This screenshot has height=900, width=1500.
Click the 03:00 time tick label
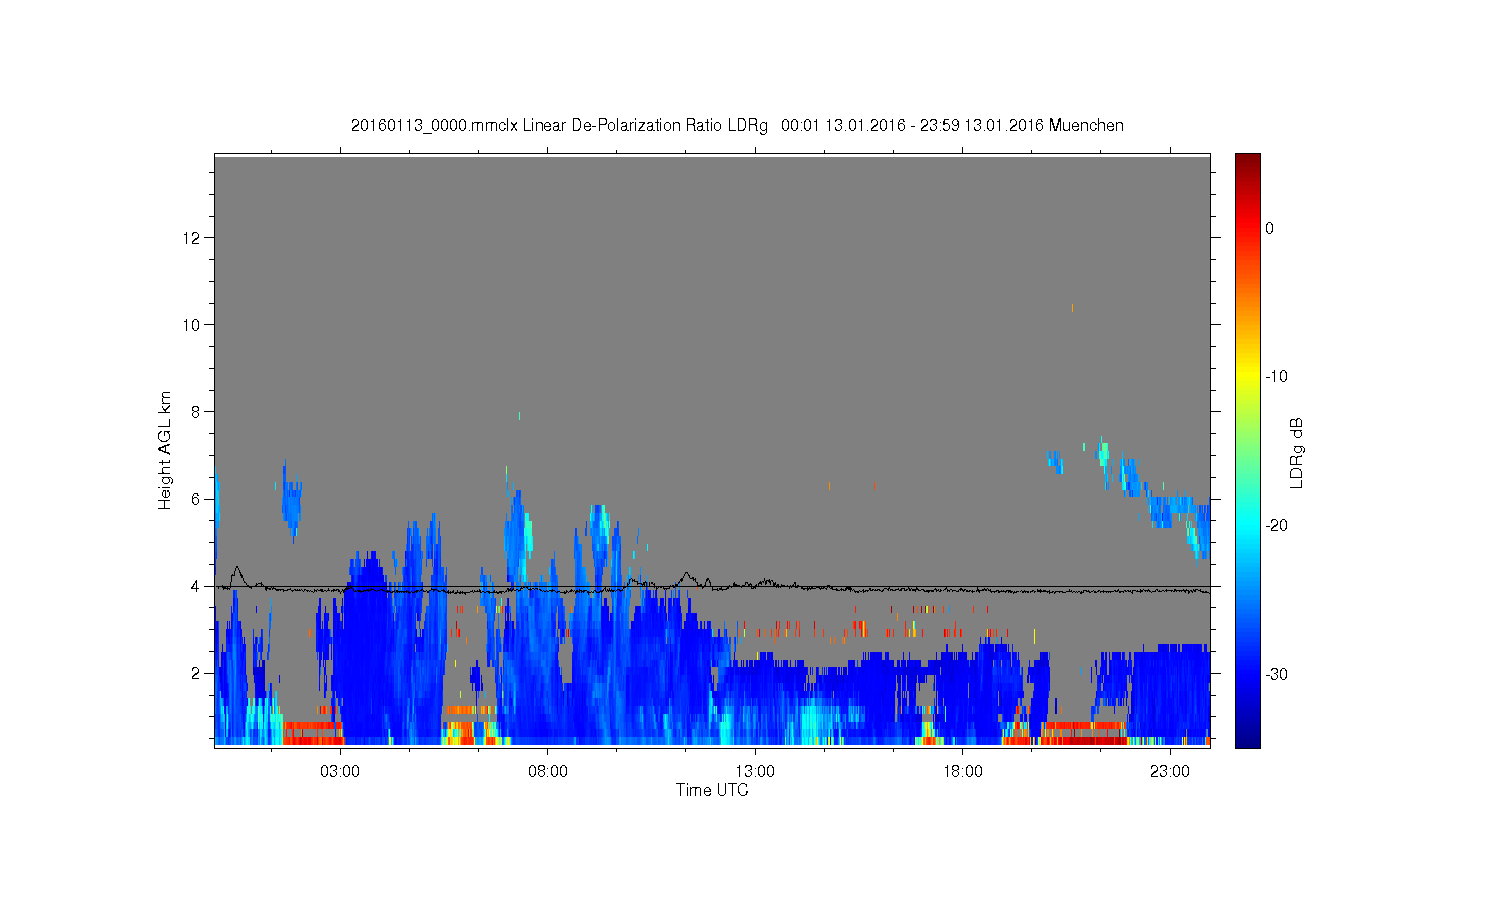[340, 772]
